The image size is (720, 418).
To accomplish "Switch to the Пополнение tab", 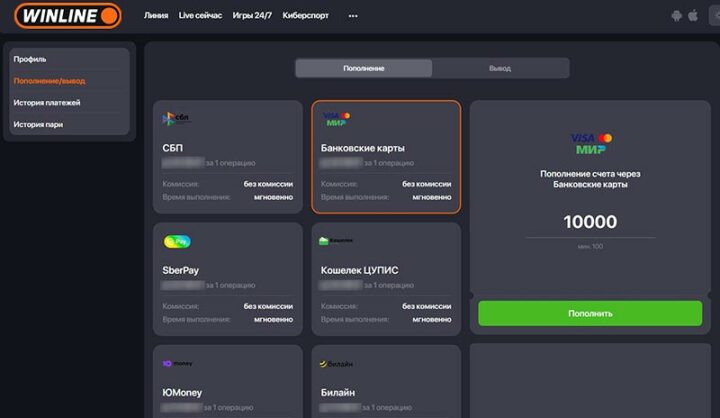I will [364, 68].
